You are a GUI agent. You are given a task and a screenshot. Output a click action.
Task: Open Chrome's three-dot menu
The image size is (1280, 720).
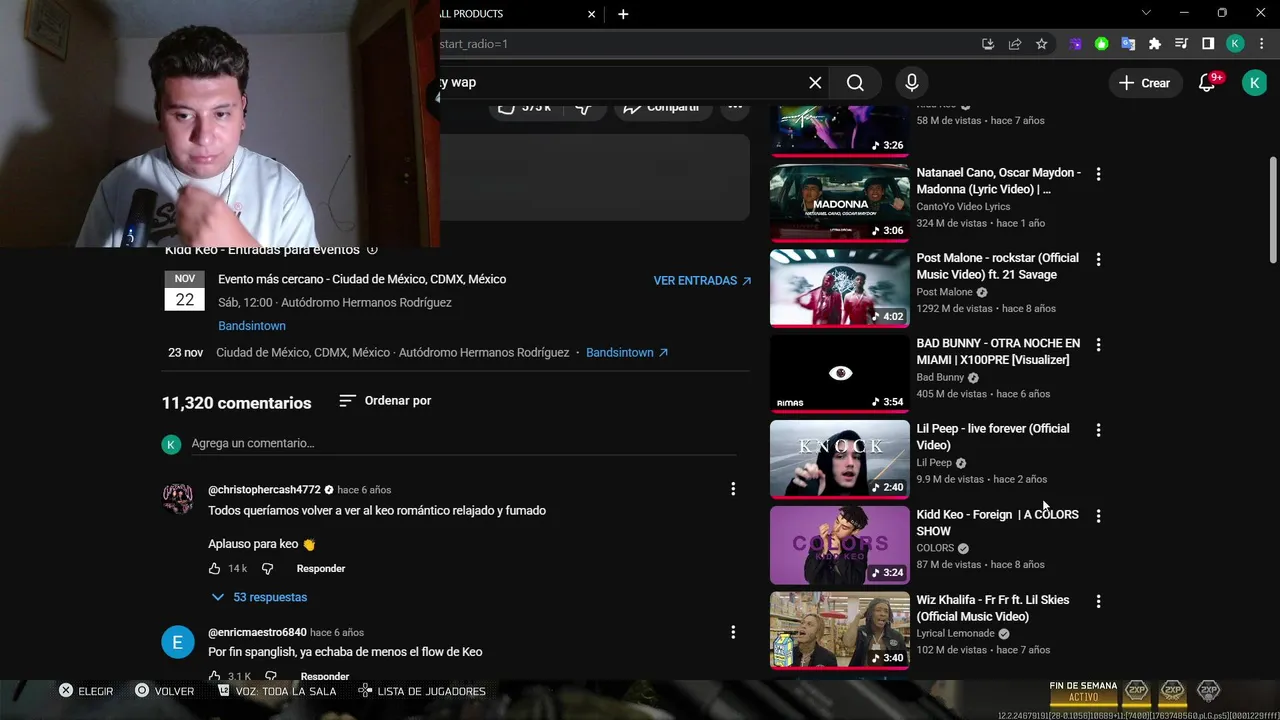(x=1261, y=44)
